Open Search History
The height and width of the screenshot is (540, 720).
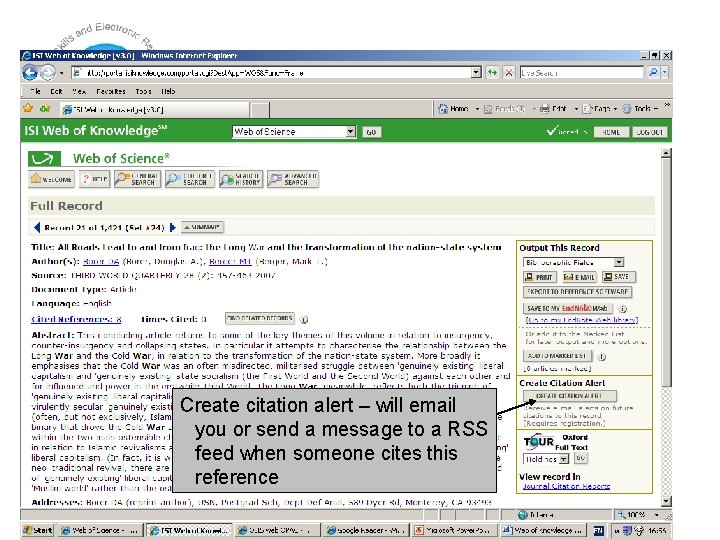point(241,179)
